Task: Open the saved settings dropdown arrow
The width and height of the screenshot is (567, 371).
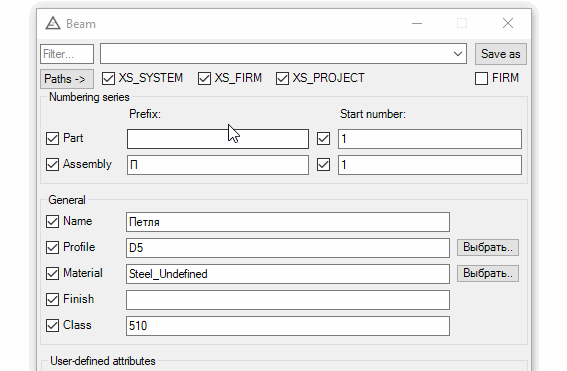Action: (x=458, y=54)
